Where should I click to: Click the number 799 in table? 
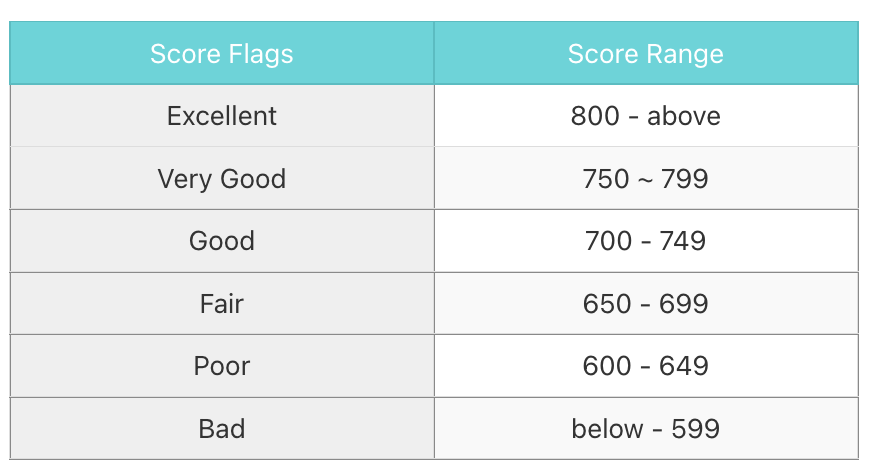(x=684, y=179)
